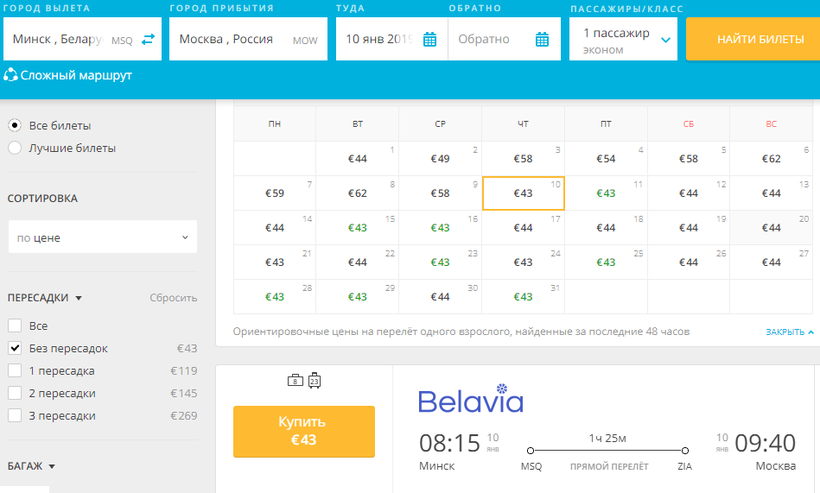Click the baggage suitcase icon above Buy button
The height and width of the screenshot is (493, 820).
295,380
